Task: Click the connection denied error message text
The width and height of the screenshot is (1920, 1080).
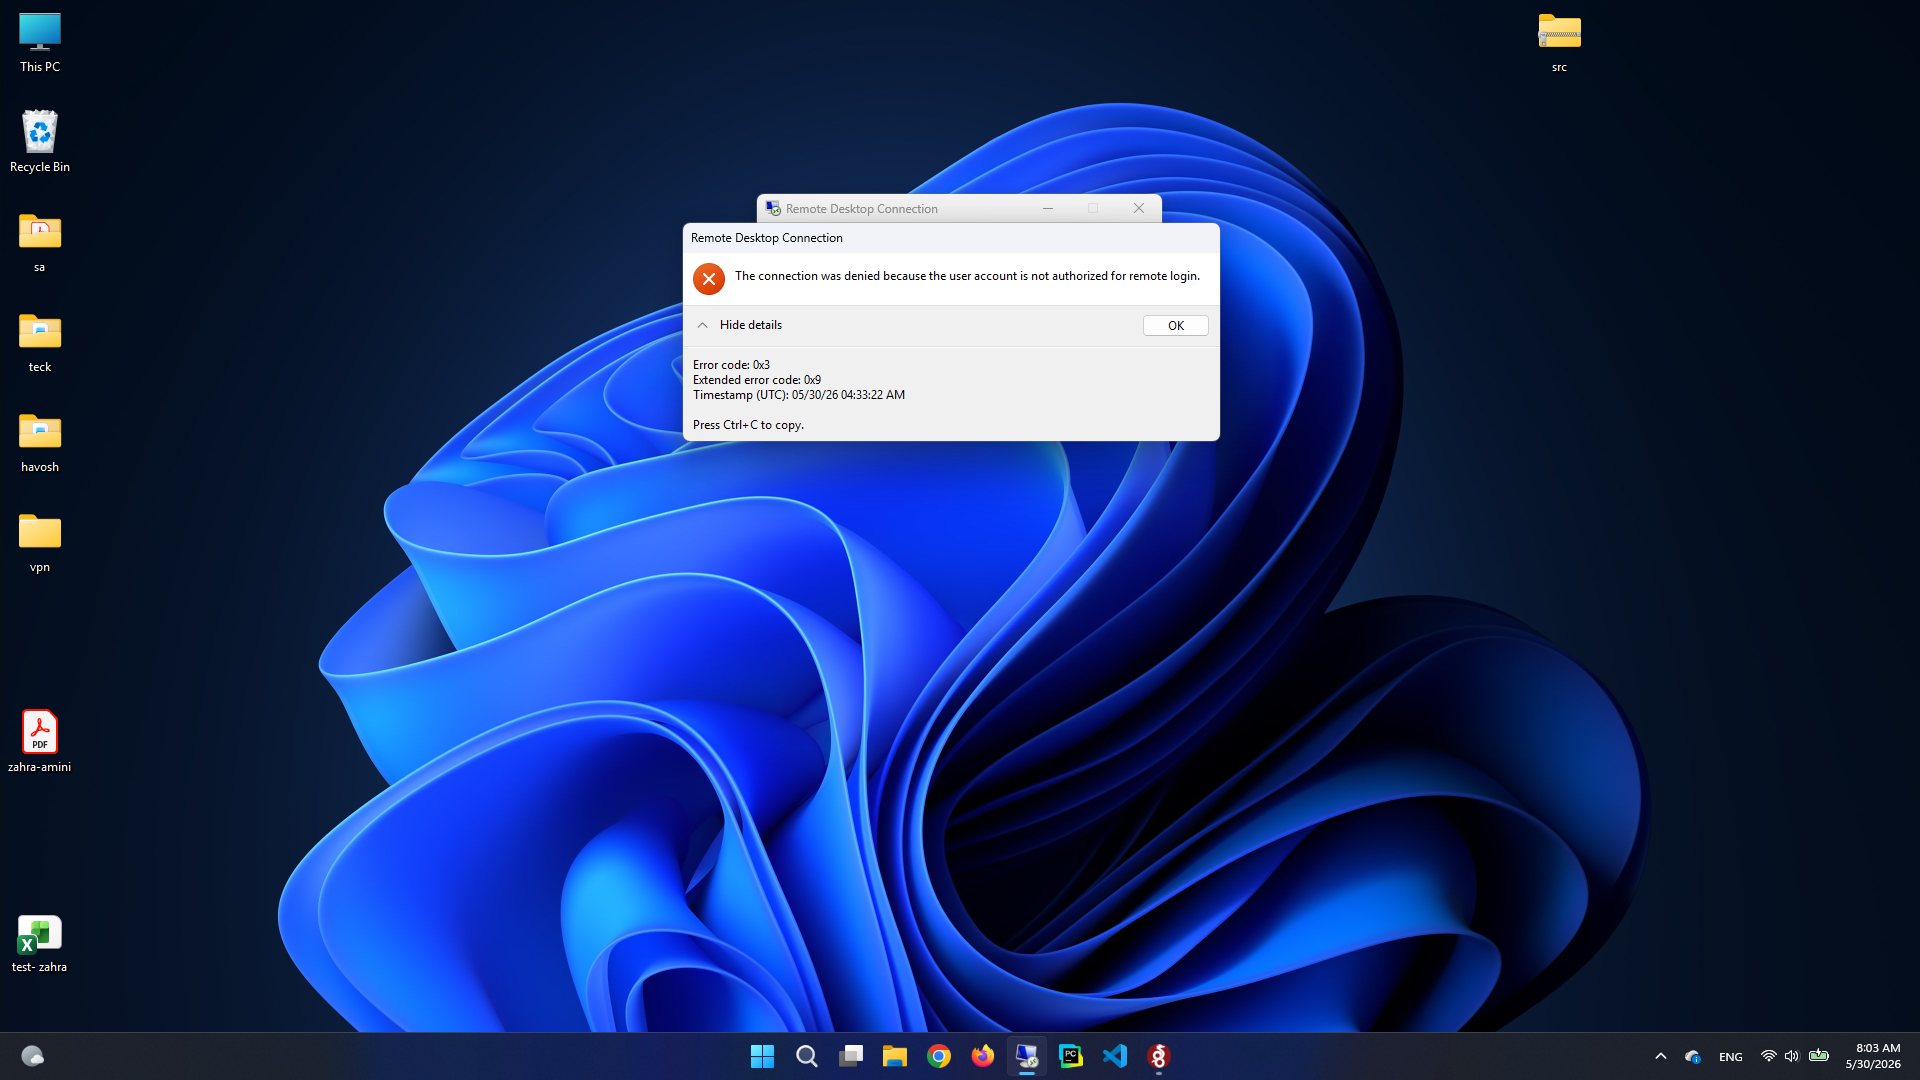Action: 967,276
